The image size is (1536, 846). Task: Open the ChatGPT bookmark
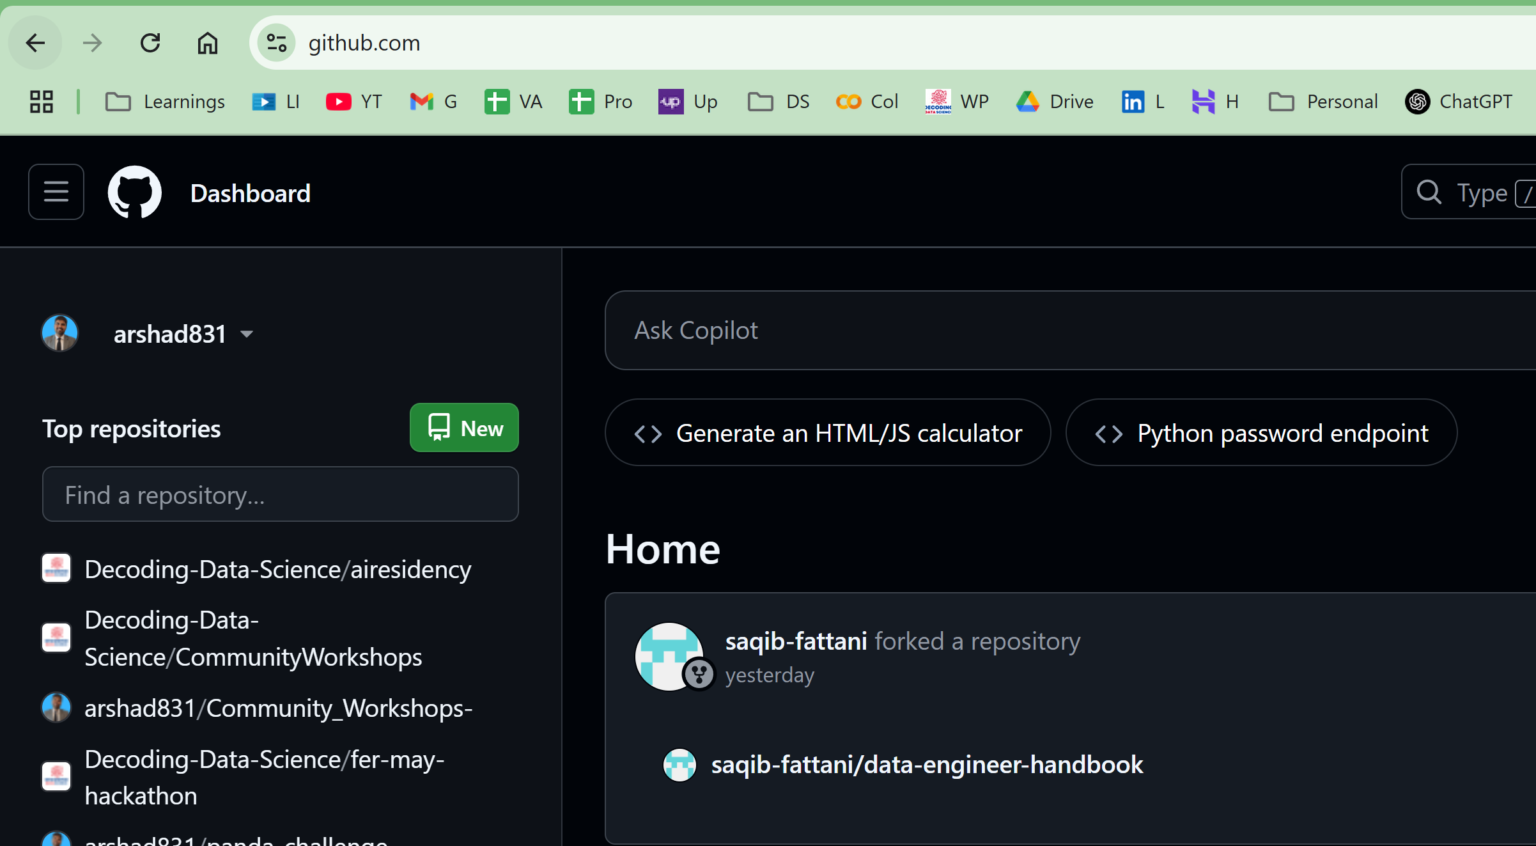(x=1458, y=101)
